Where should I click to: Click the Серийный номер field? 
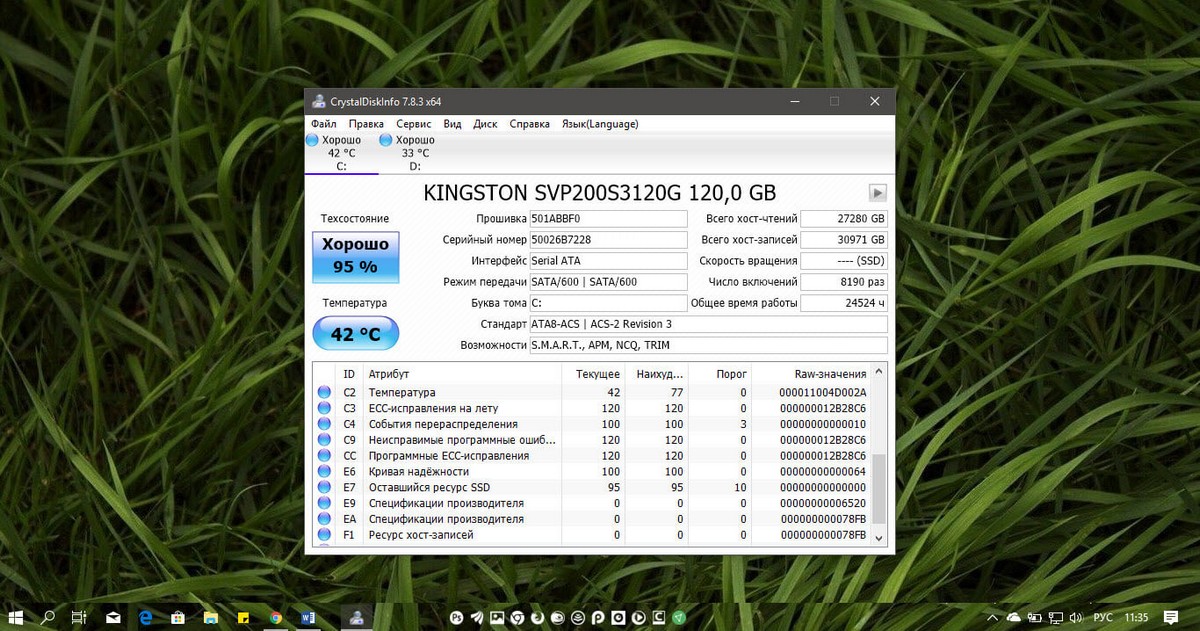(608, 240)
